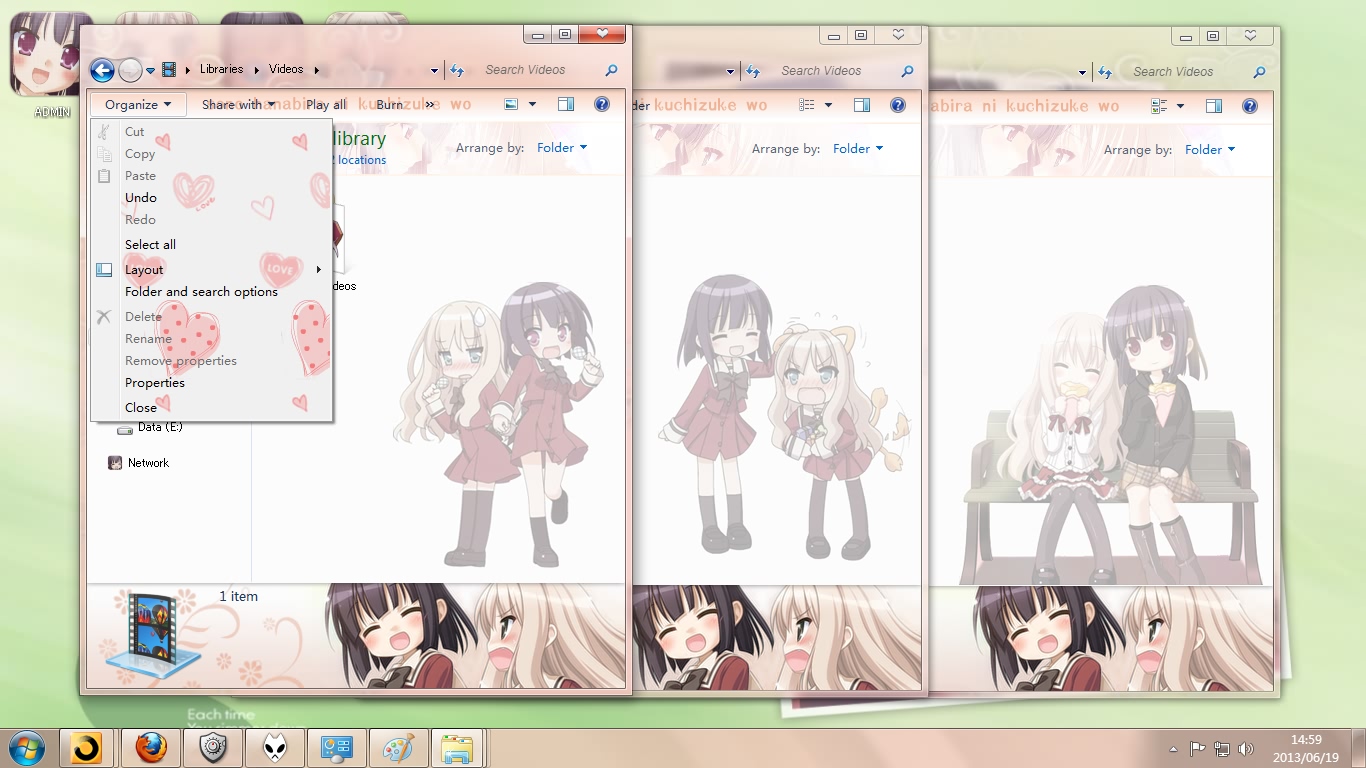Refresh the rightmost window

1105,72
